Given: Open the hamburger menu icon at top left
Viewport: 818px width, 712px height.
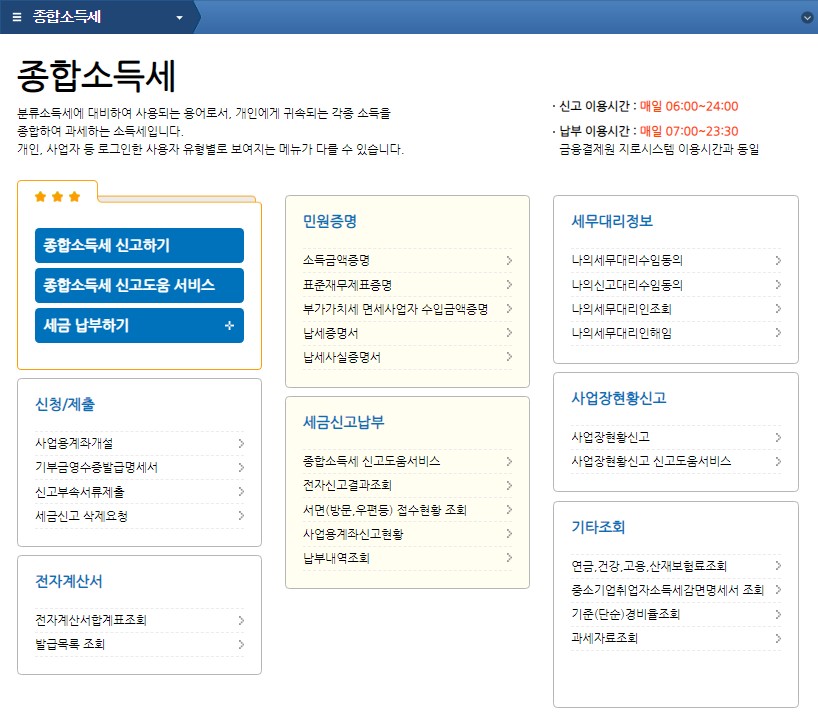Looking at the screenshot, I should pos(18,17).
